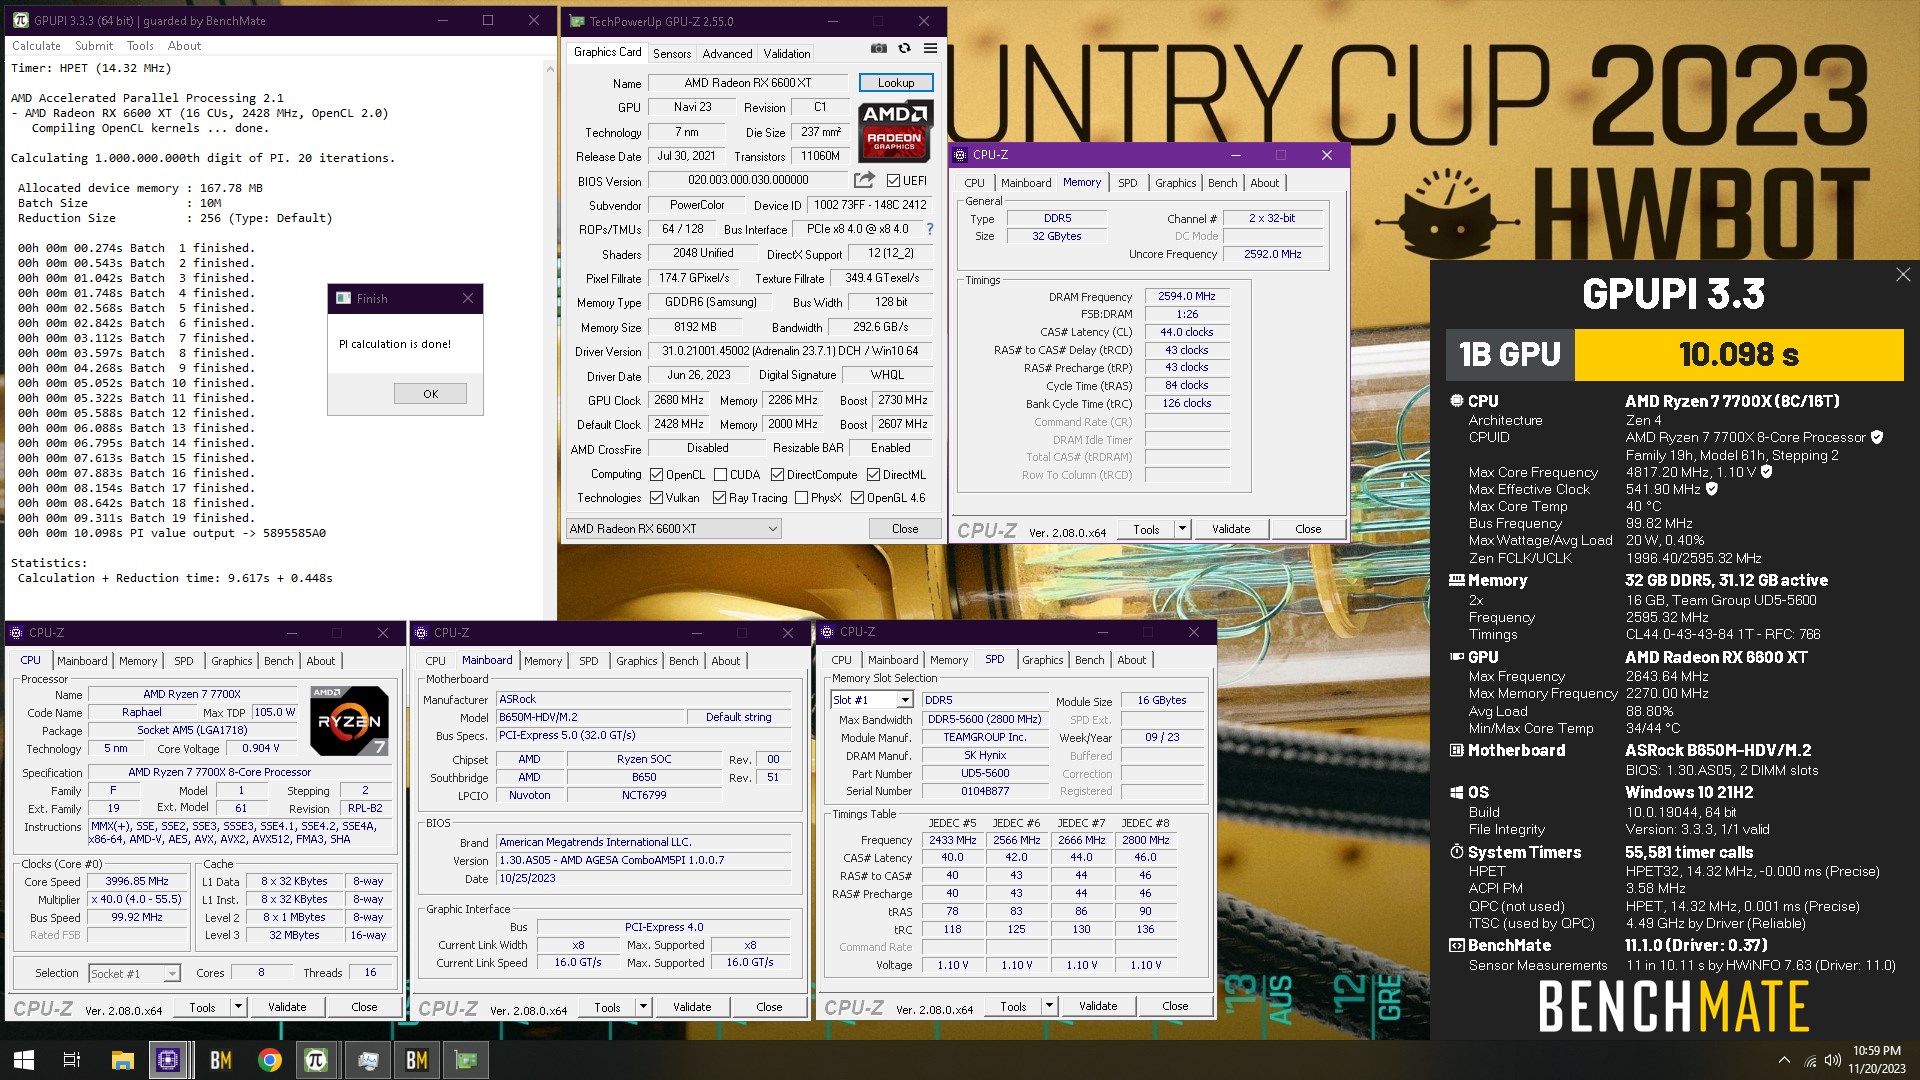Click Validate in CPU-Z Mainboard window
Screen dimensions: 1920x1080
(692, 1007)
